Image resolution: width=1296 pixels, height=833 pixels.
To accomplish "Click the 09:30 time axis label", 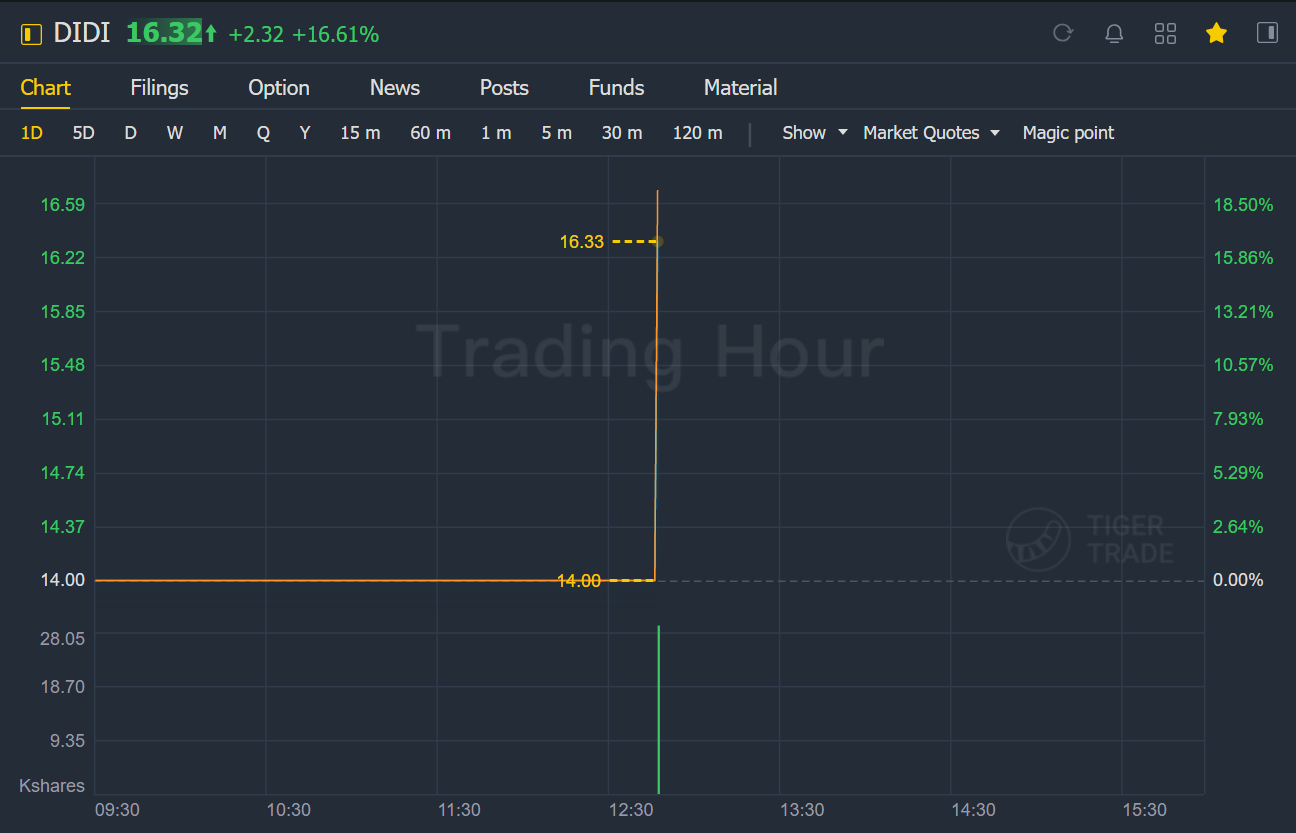I will (x=117, y=809).
